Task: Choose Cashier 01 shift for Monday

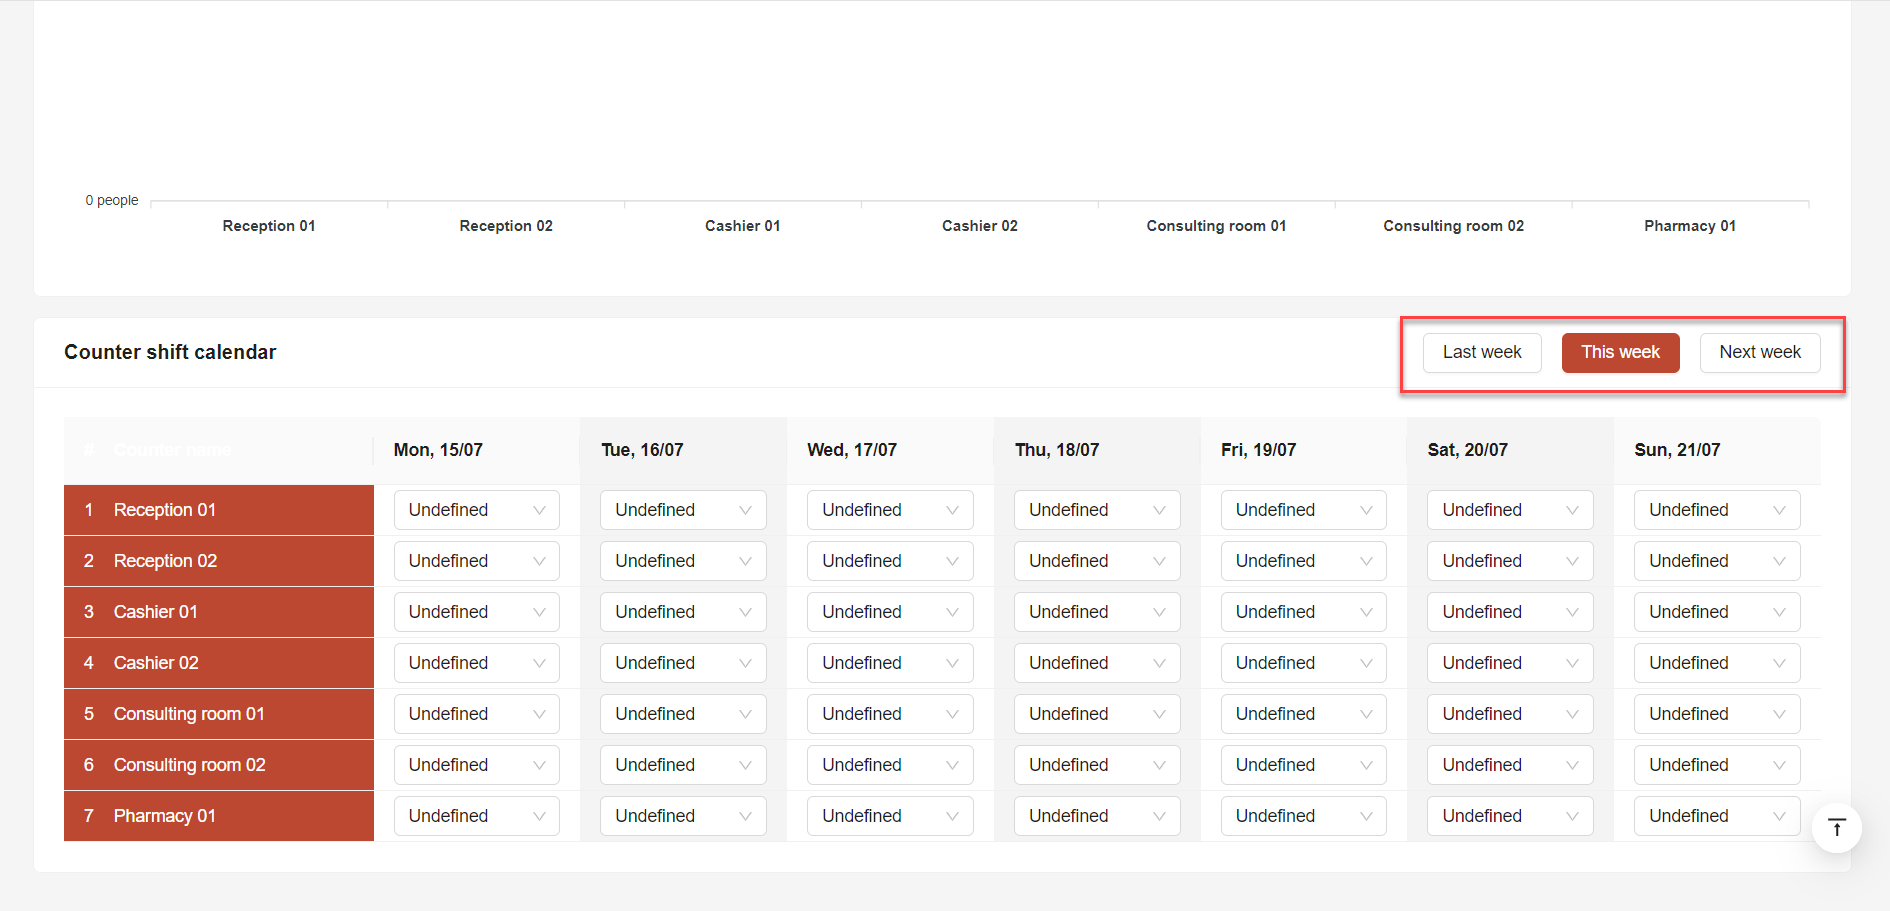Action: pyautogui.click(x=476, y=612)
